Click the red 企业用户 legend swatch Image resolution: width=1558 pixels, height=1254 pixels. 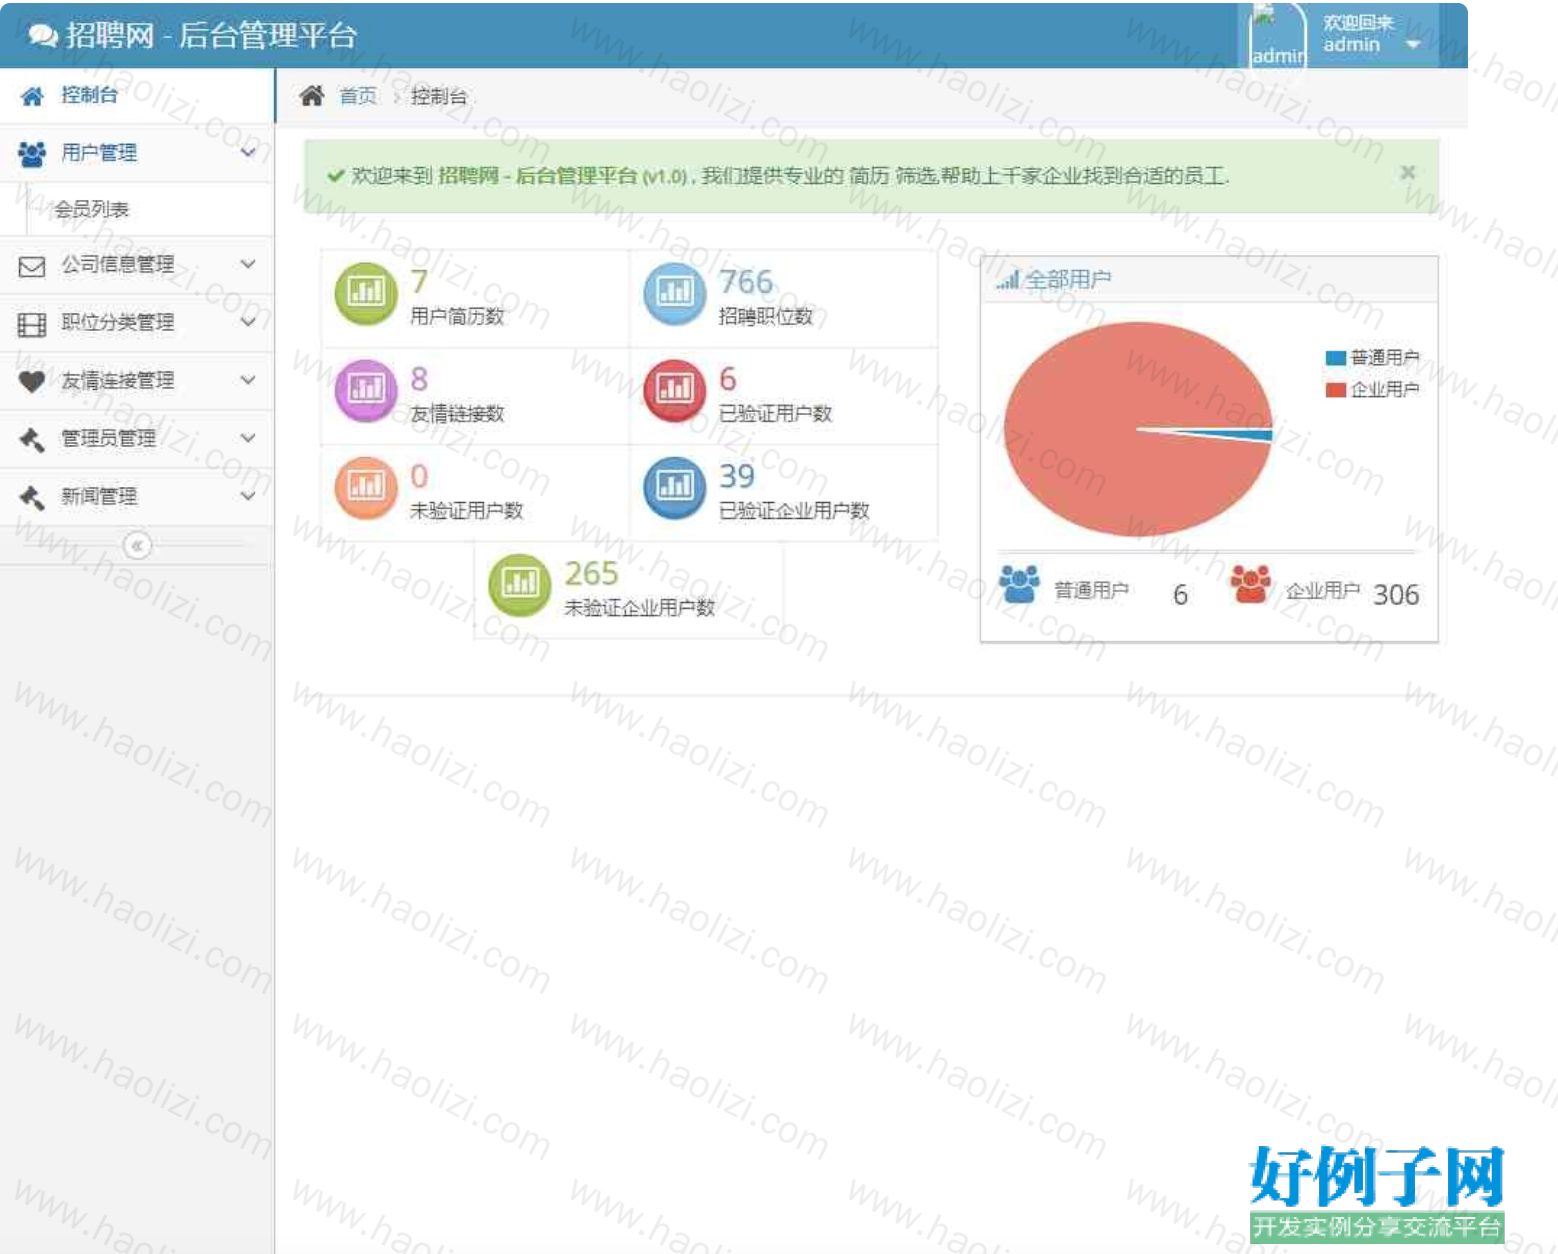click(1335, 390)
